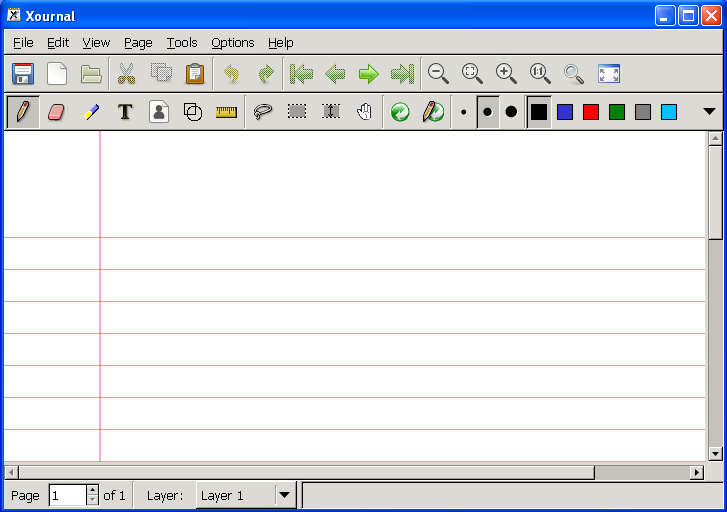The height and width of the screenshot is (512, 727).
Task: Decrease the page number with down stepper
Action: [92, 500]
